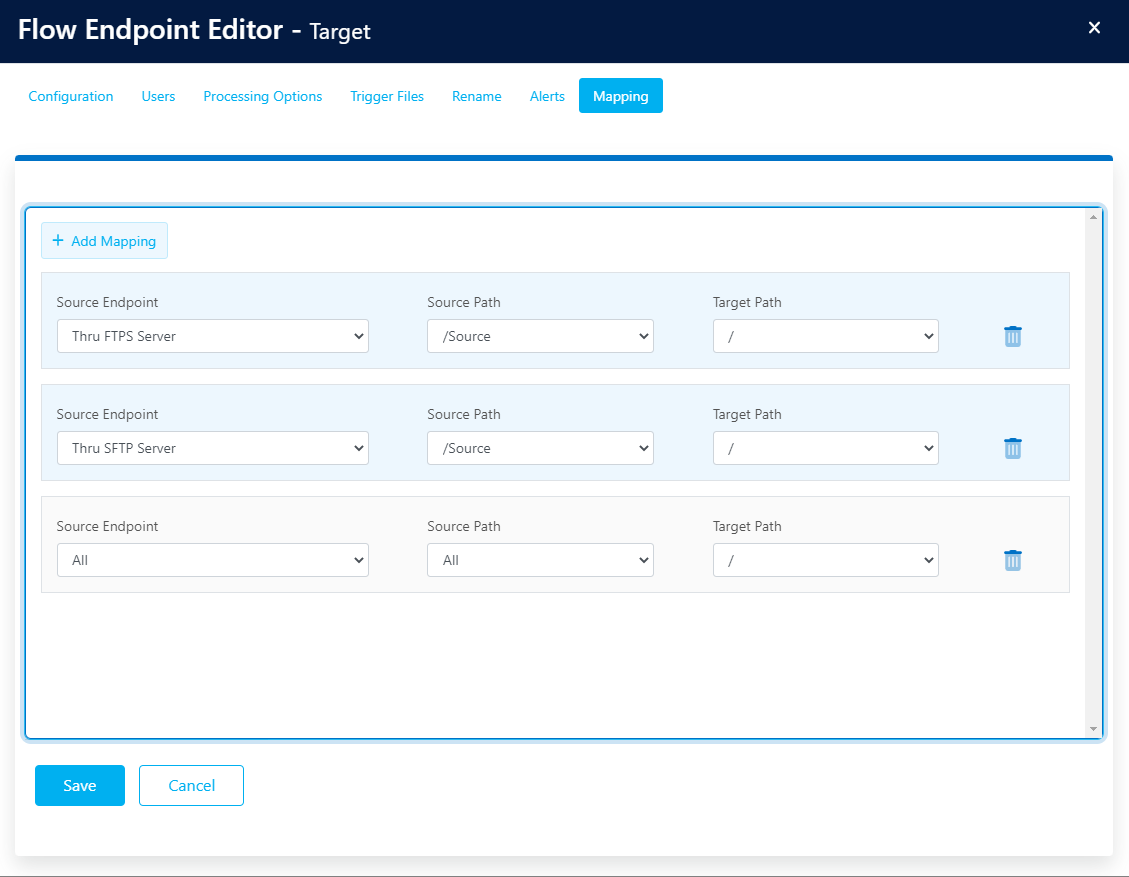Save the endpoint mapping changes
Image resolution: width=1129 pixels, height=877 pixels.
point(80,785)
